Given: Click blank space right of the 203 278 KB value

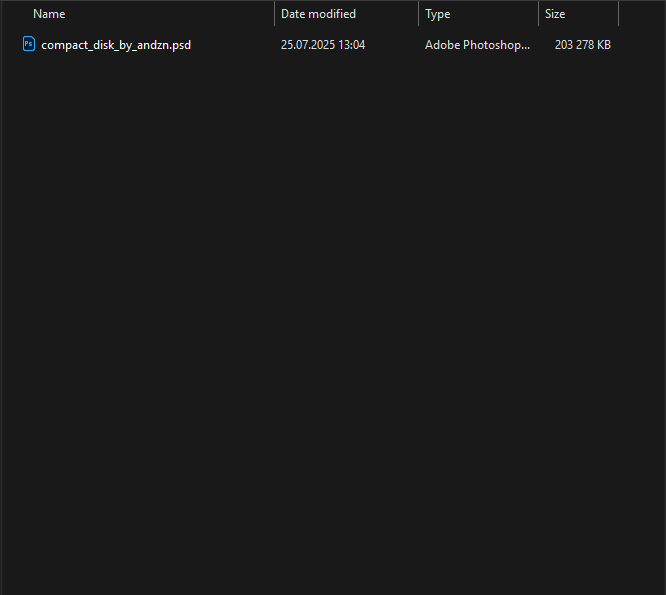Looking at the screenshot, I should (639, 45).
